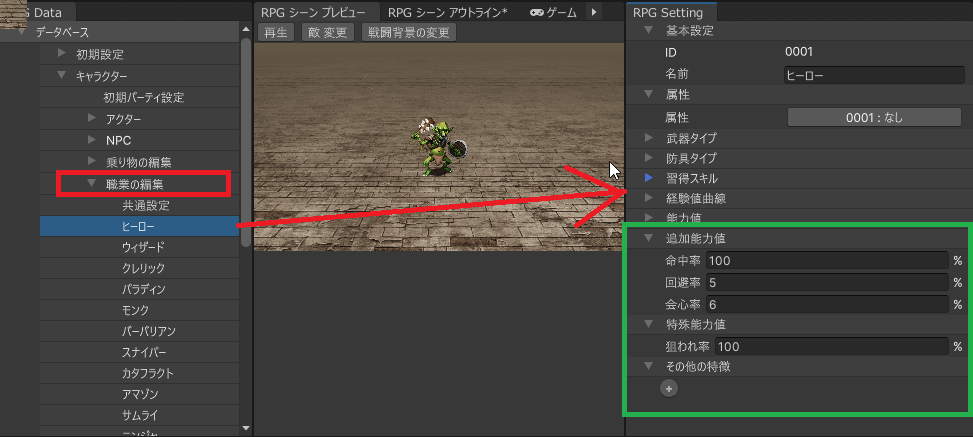Expand the アクター tree node
This screenshot has height=437, width=973.
(92, 119)
